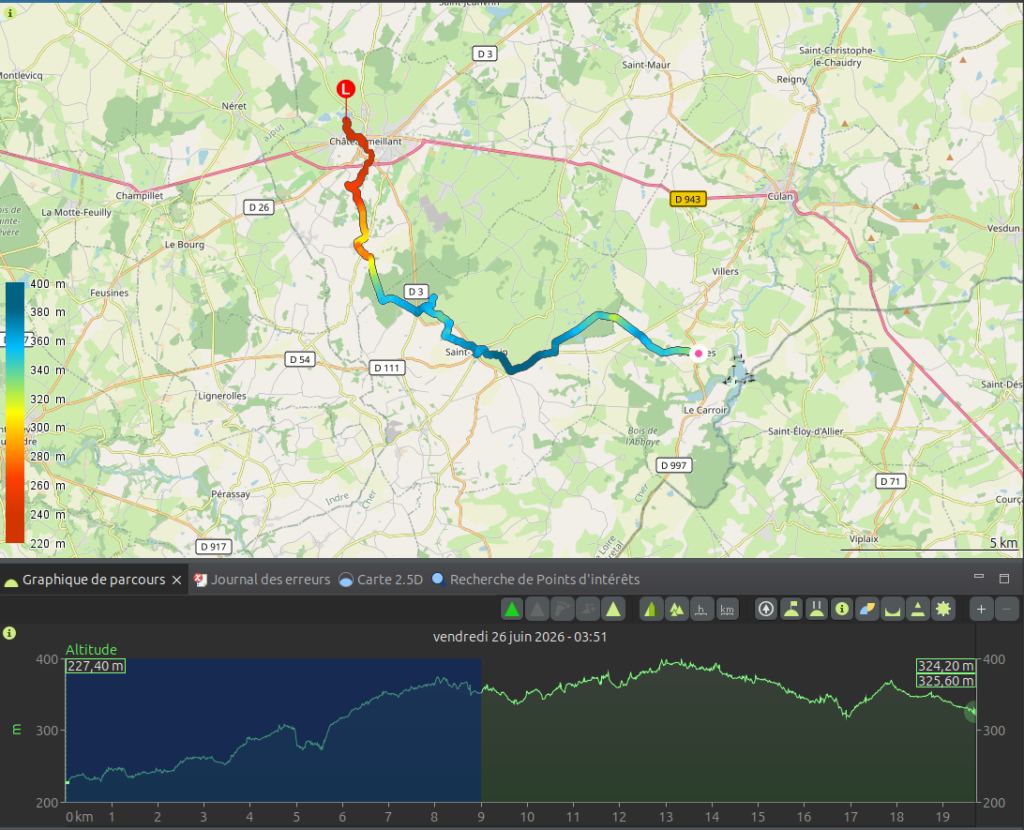
Task: Toggle tour markers flag icon
Action: [x=792, y=609]
